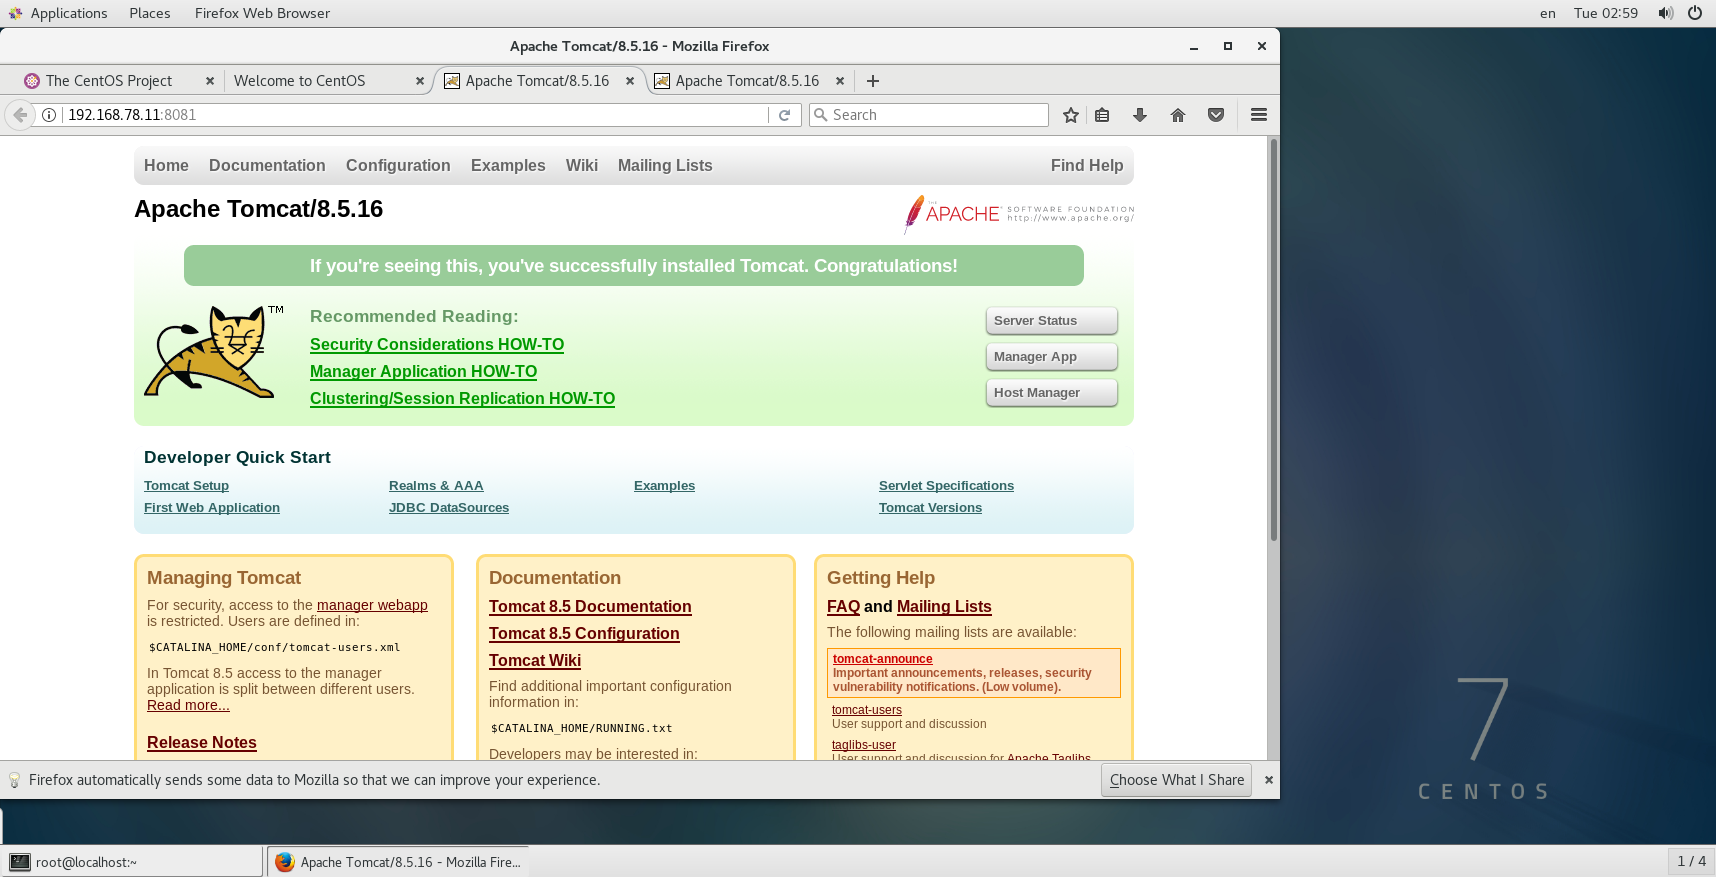This screenshot has height=877, width=1716.
Task: Open the Places menu
Action: click(150, 13)
